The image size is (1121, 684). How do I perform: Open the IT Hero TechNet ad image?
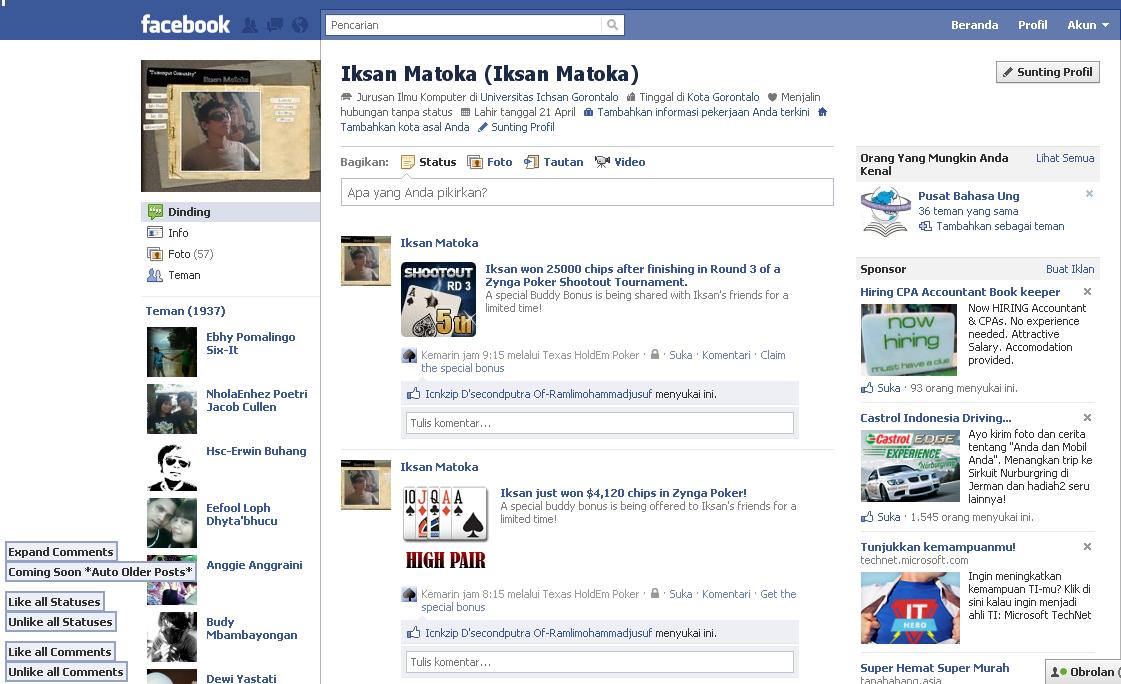pos(910,608)
